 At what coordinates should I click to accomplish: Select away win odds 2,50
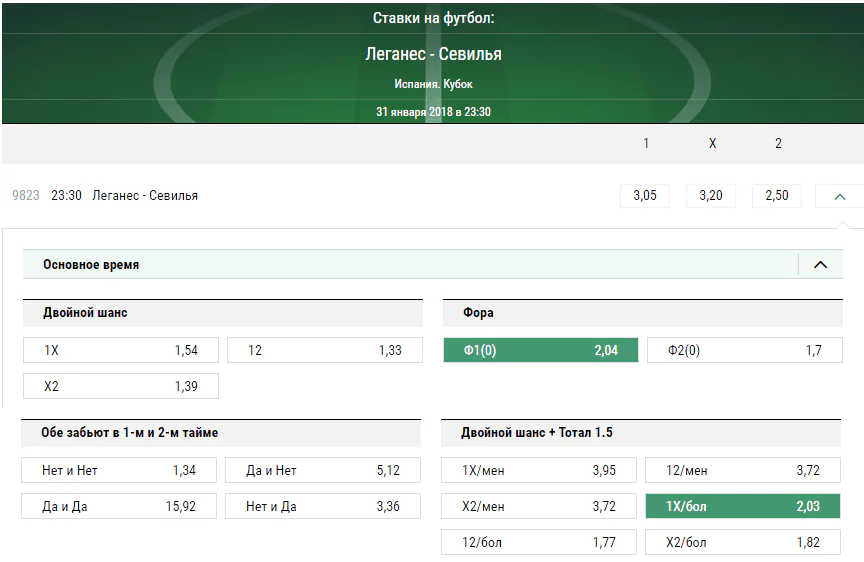(x=777, y=196)
